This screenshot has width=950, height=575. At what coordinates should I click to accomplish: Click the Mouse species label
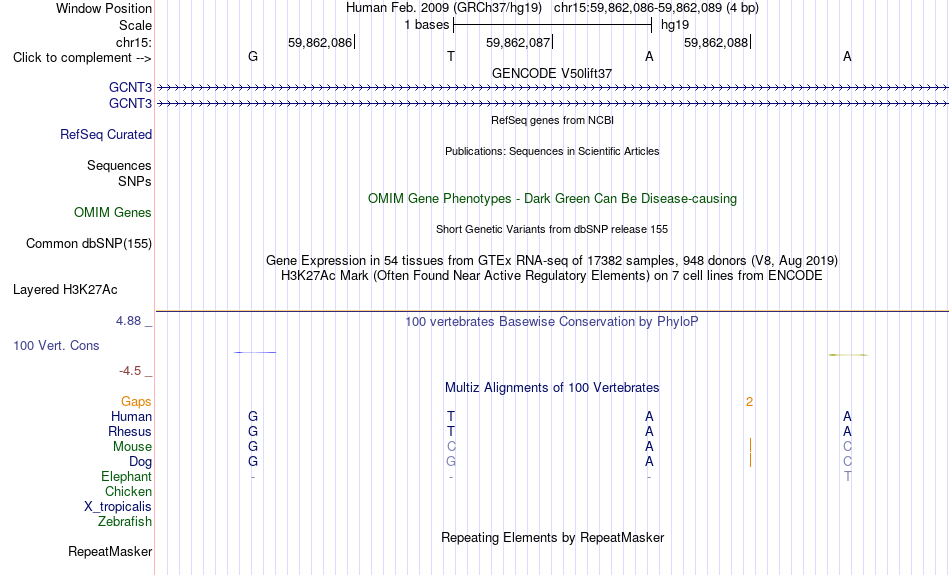[x=132, y=447]
